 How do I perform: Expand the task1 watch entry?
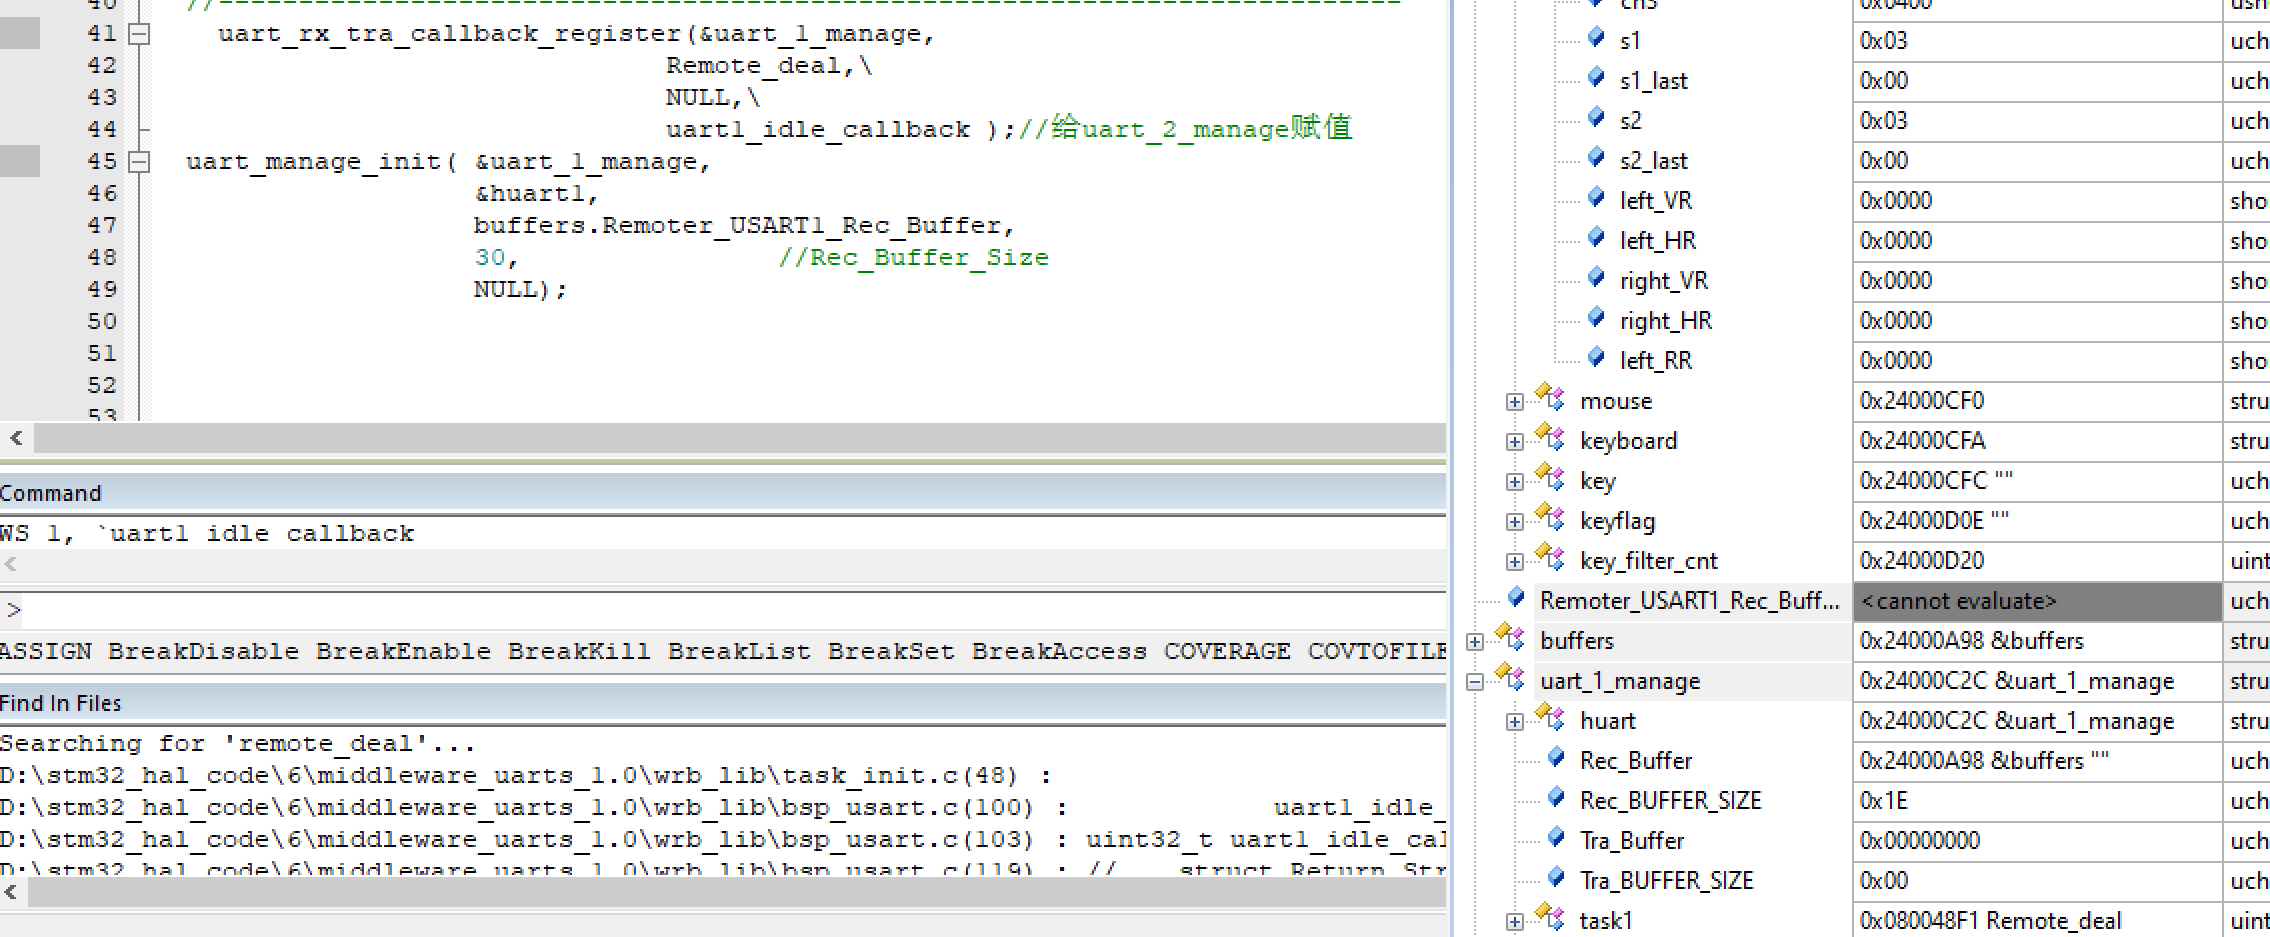pyautogui.click(x=1514, y=919)
